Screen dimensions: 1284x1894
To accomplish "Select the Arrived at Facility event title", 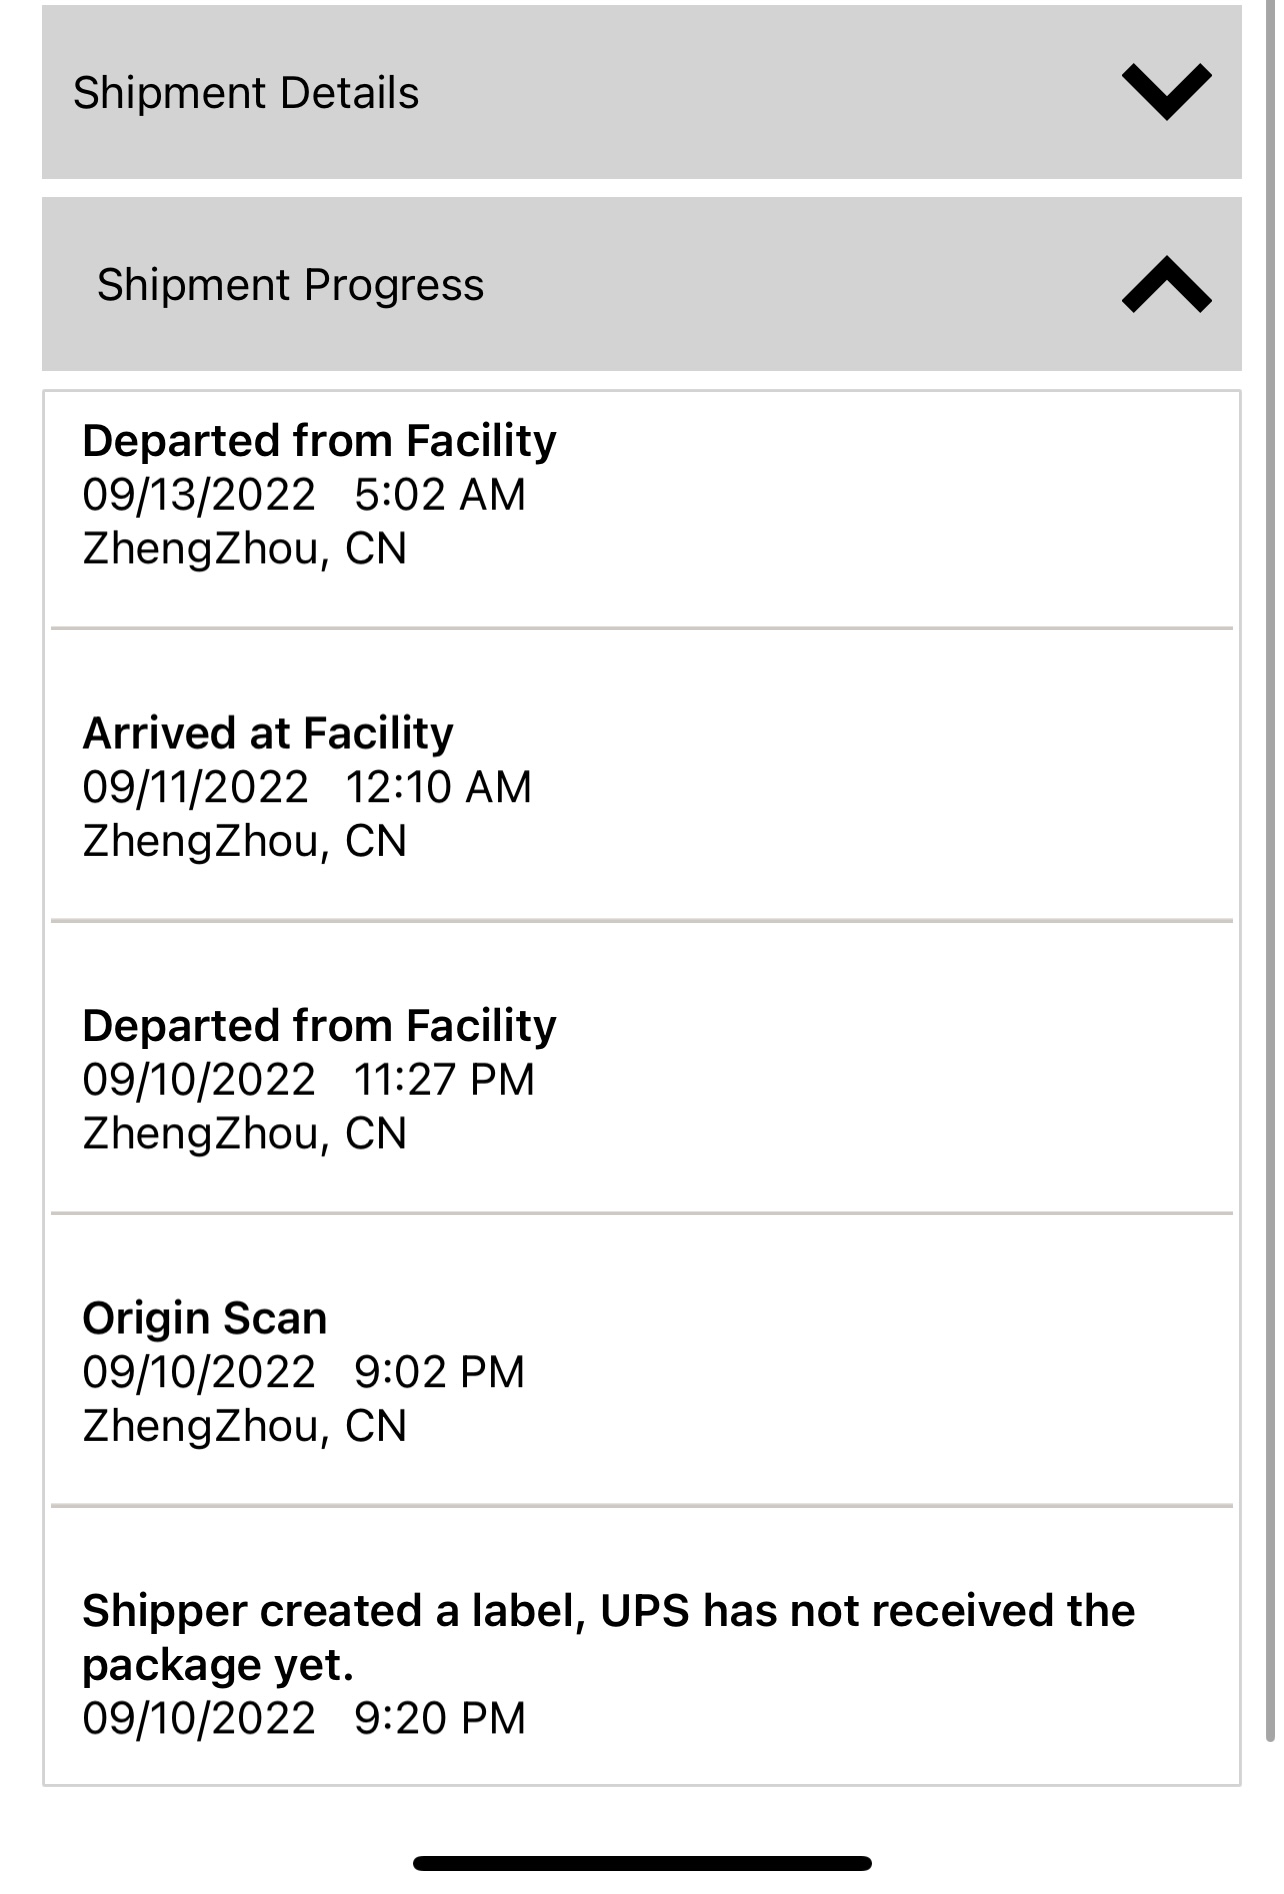I will pos(268,733).
